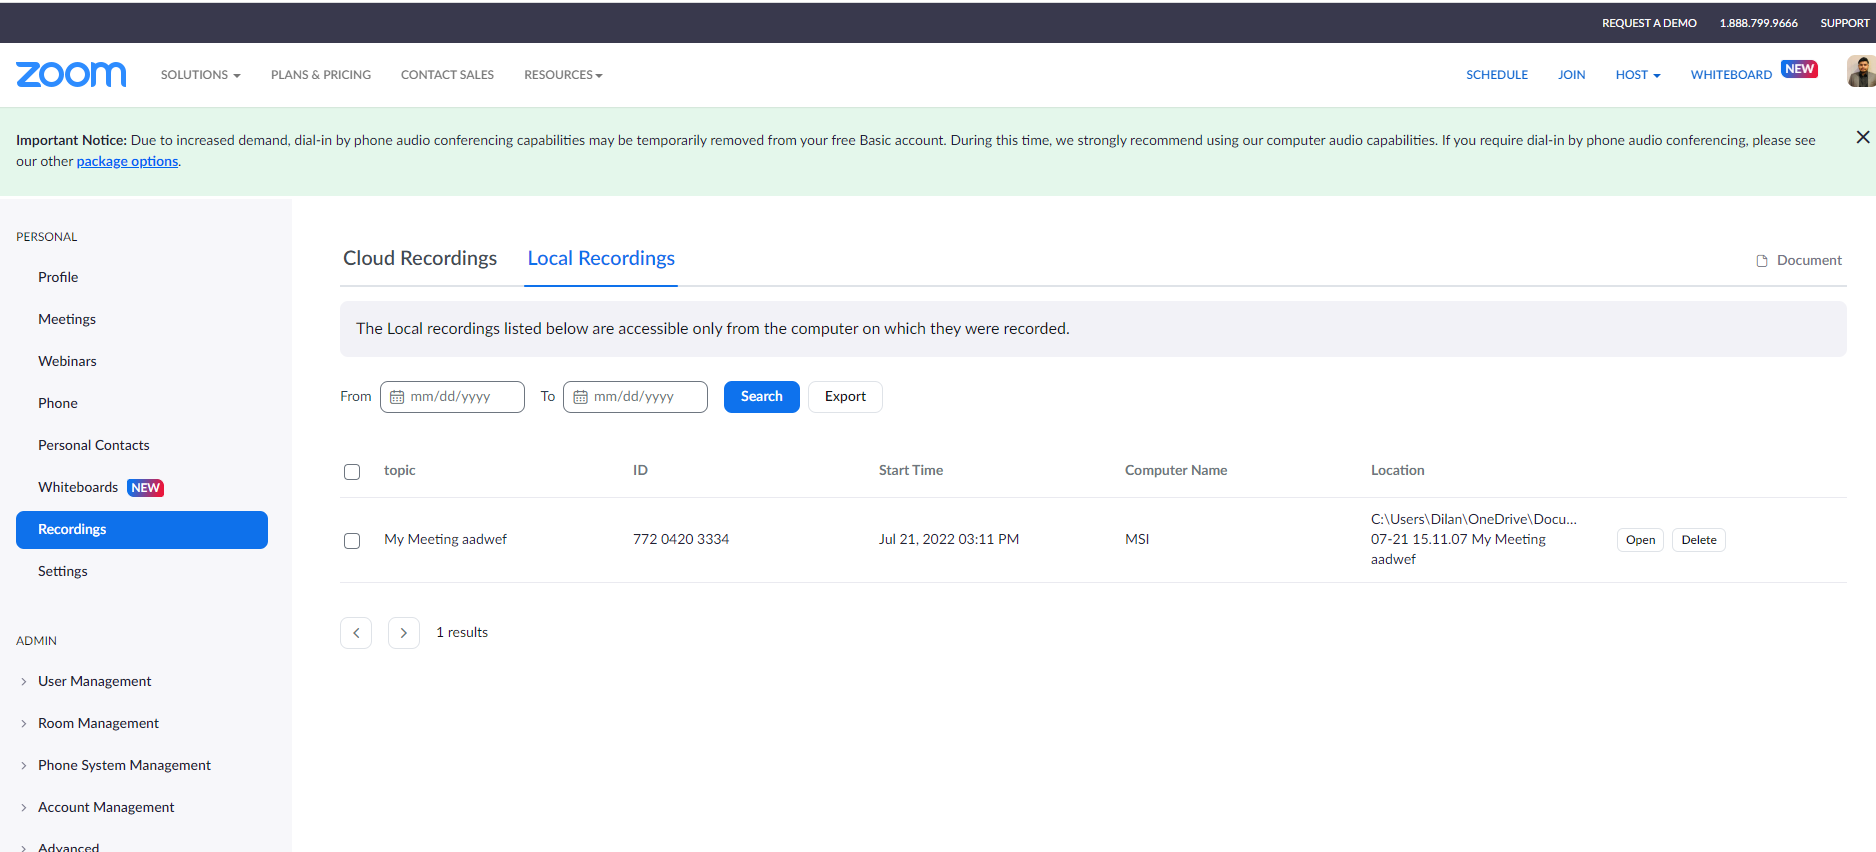Click Request a Demo link
Screen dimensions: 1876x852
(1649, 23)
